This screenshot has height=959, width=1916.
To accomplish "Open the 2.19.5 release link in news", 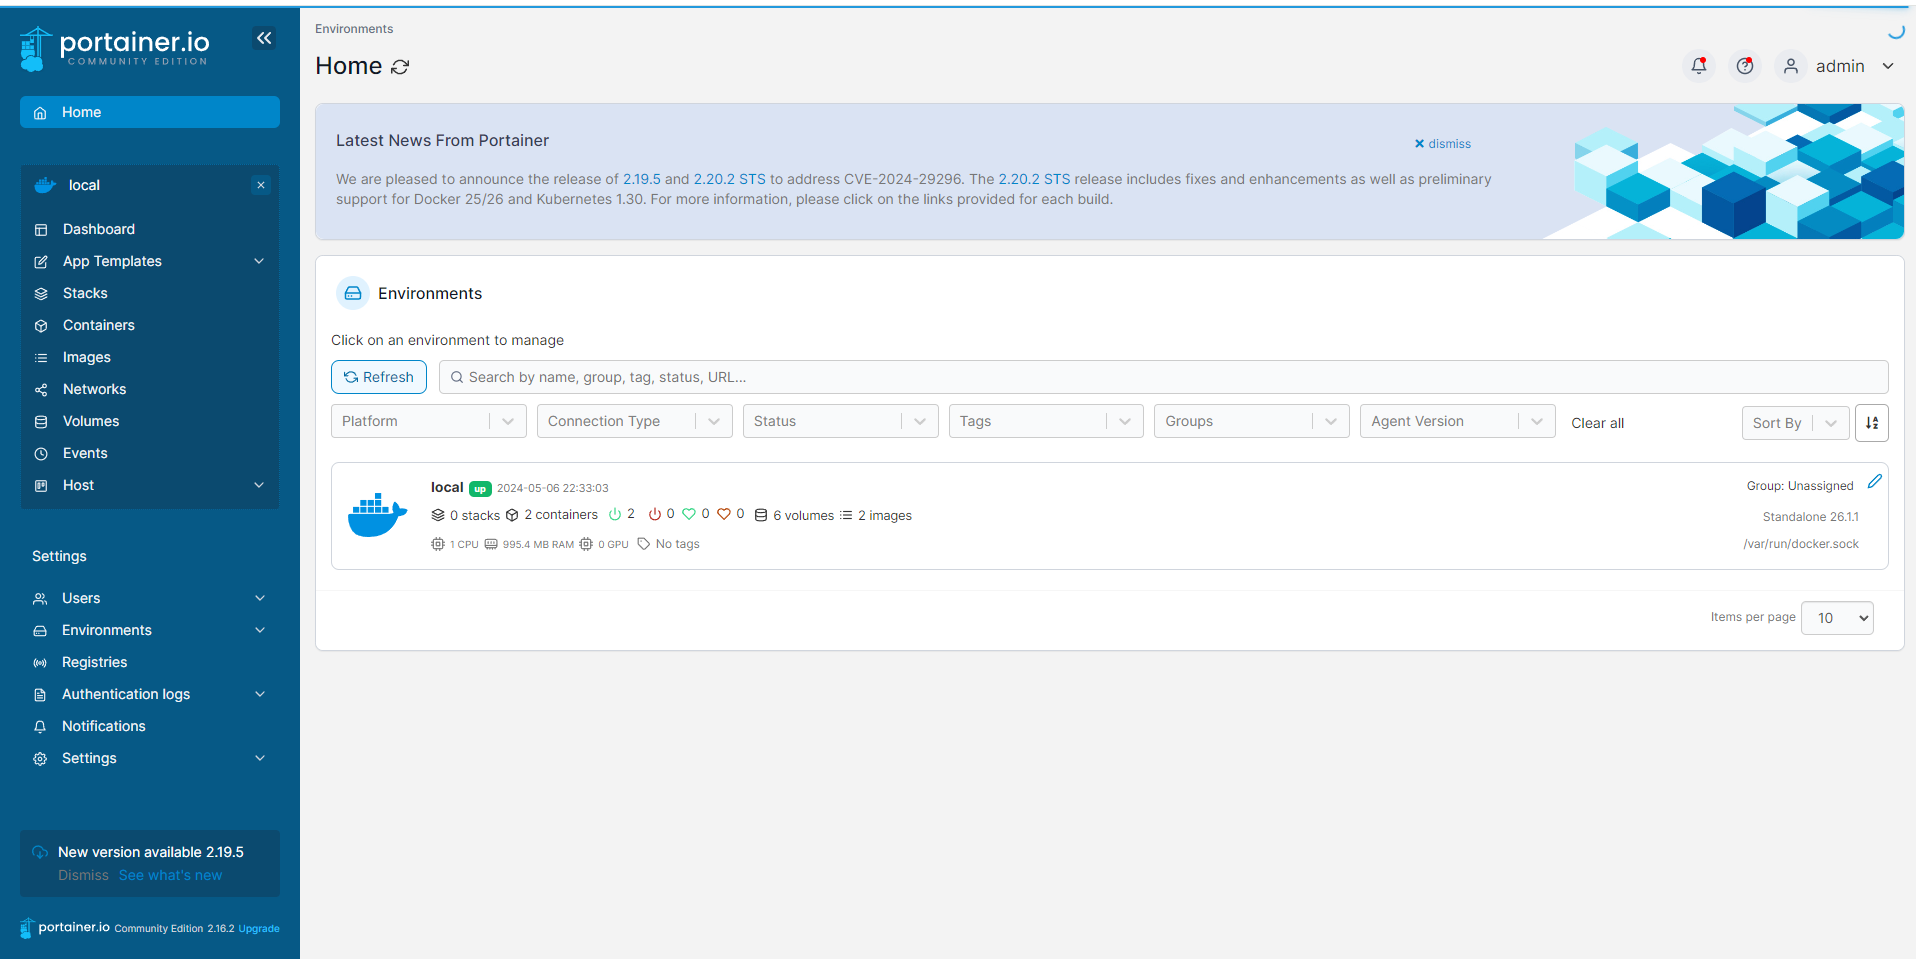I will pyautogui.click(x=642, y=179).
